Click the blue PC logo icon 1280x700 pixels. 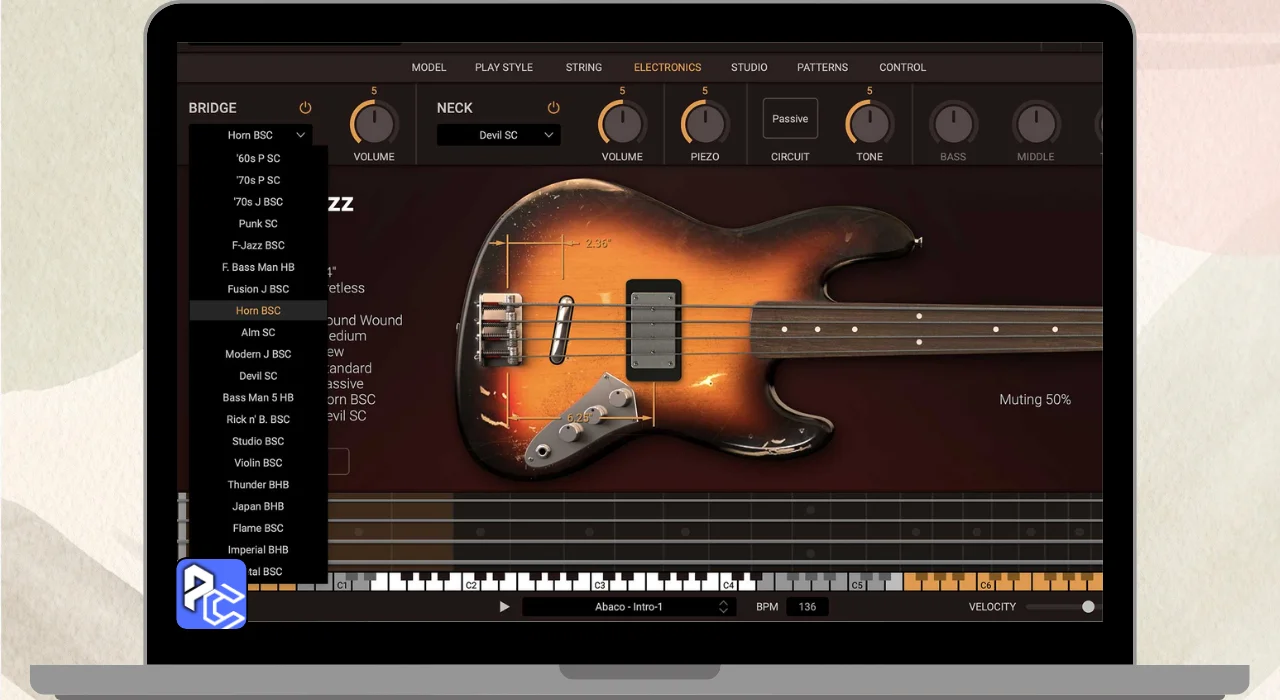tap(211, 594)
